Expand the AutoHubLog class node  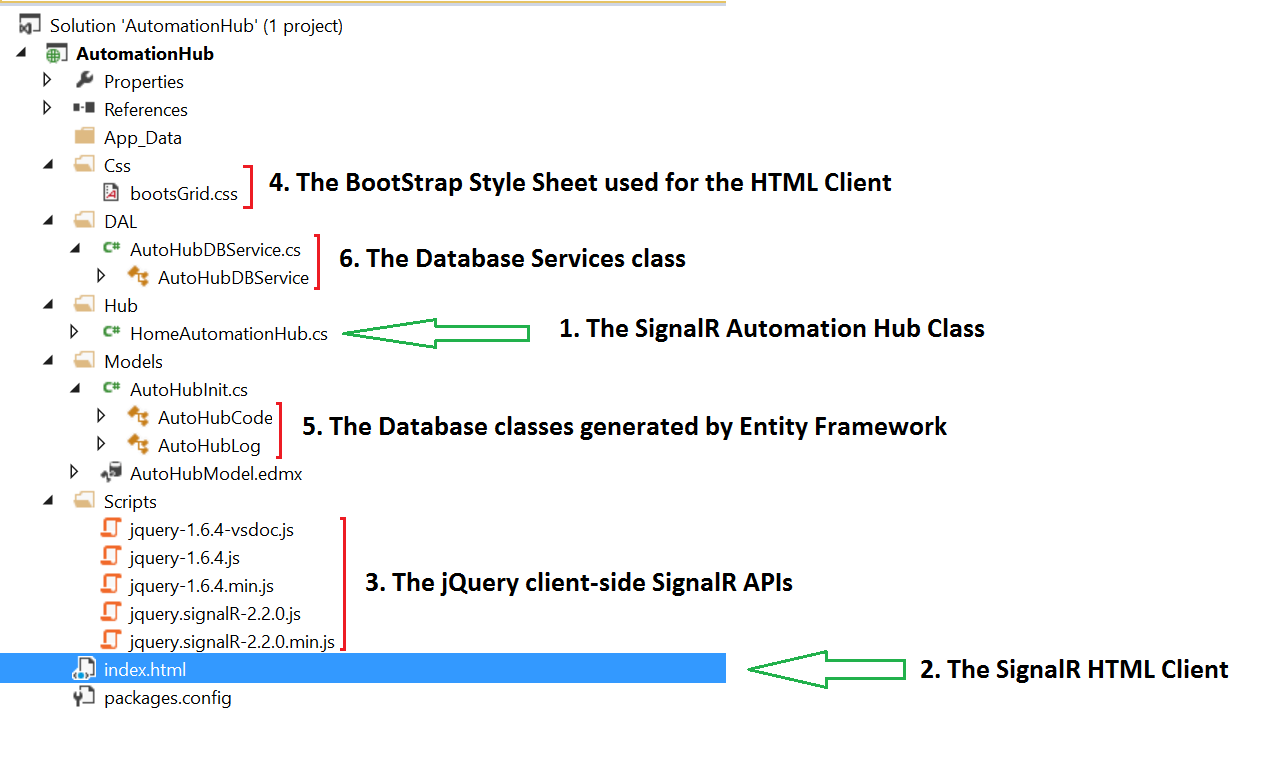[x=101, y=445]
